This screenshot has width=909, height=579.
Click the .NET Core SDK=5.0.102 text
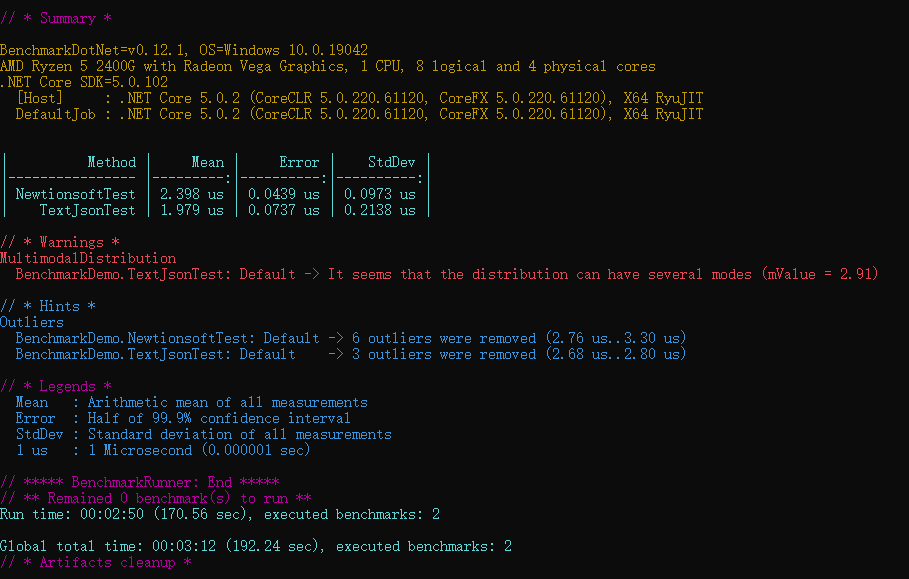coord(84,82)
